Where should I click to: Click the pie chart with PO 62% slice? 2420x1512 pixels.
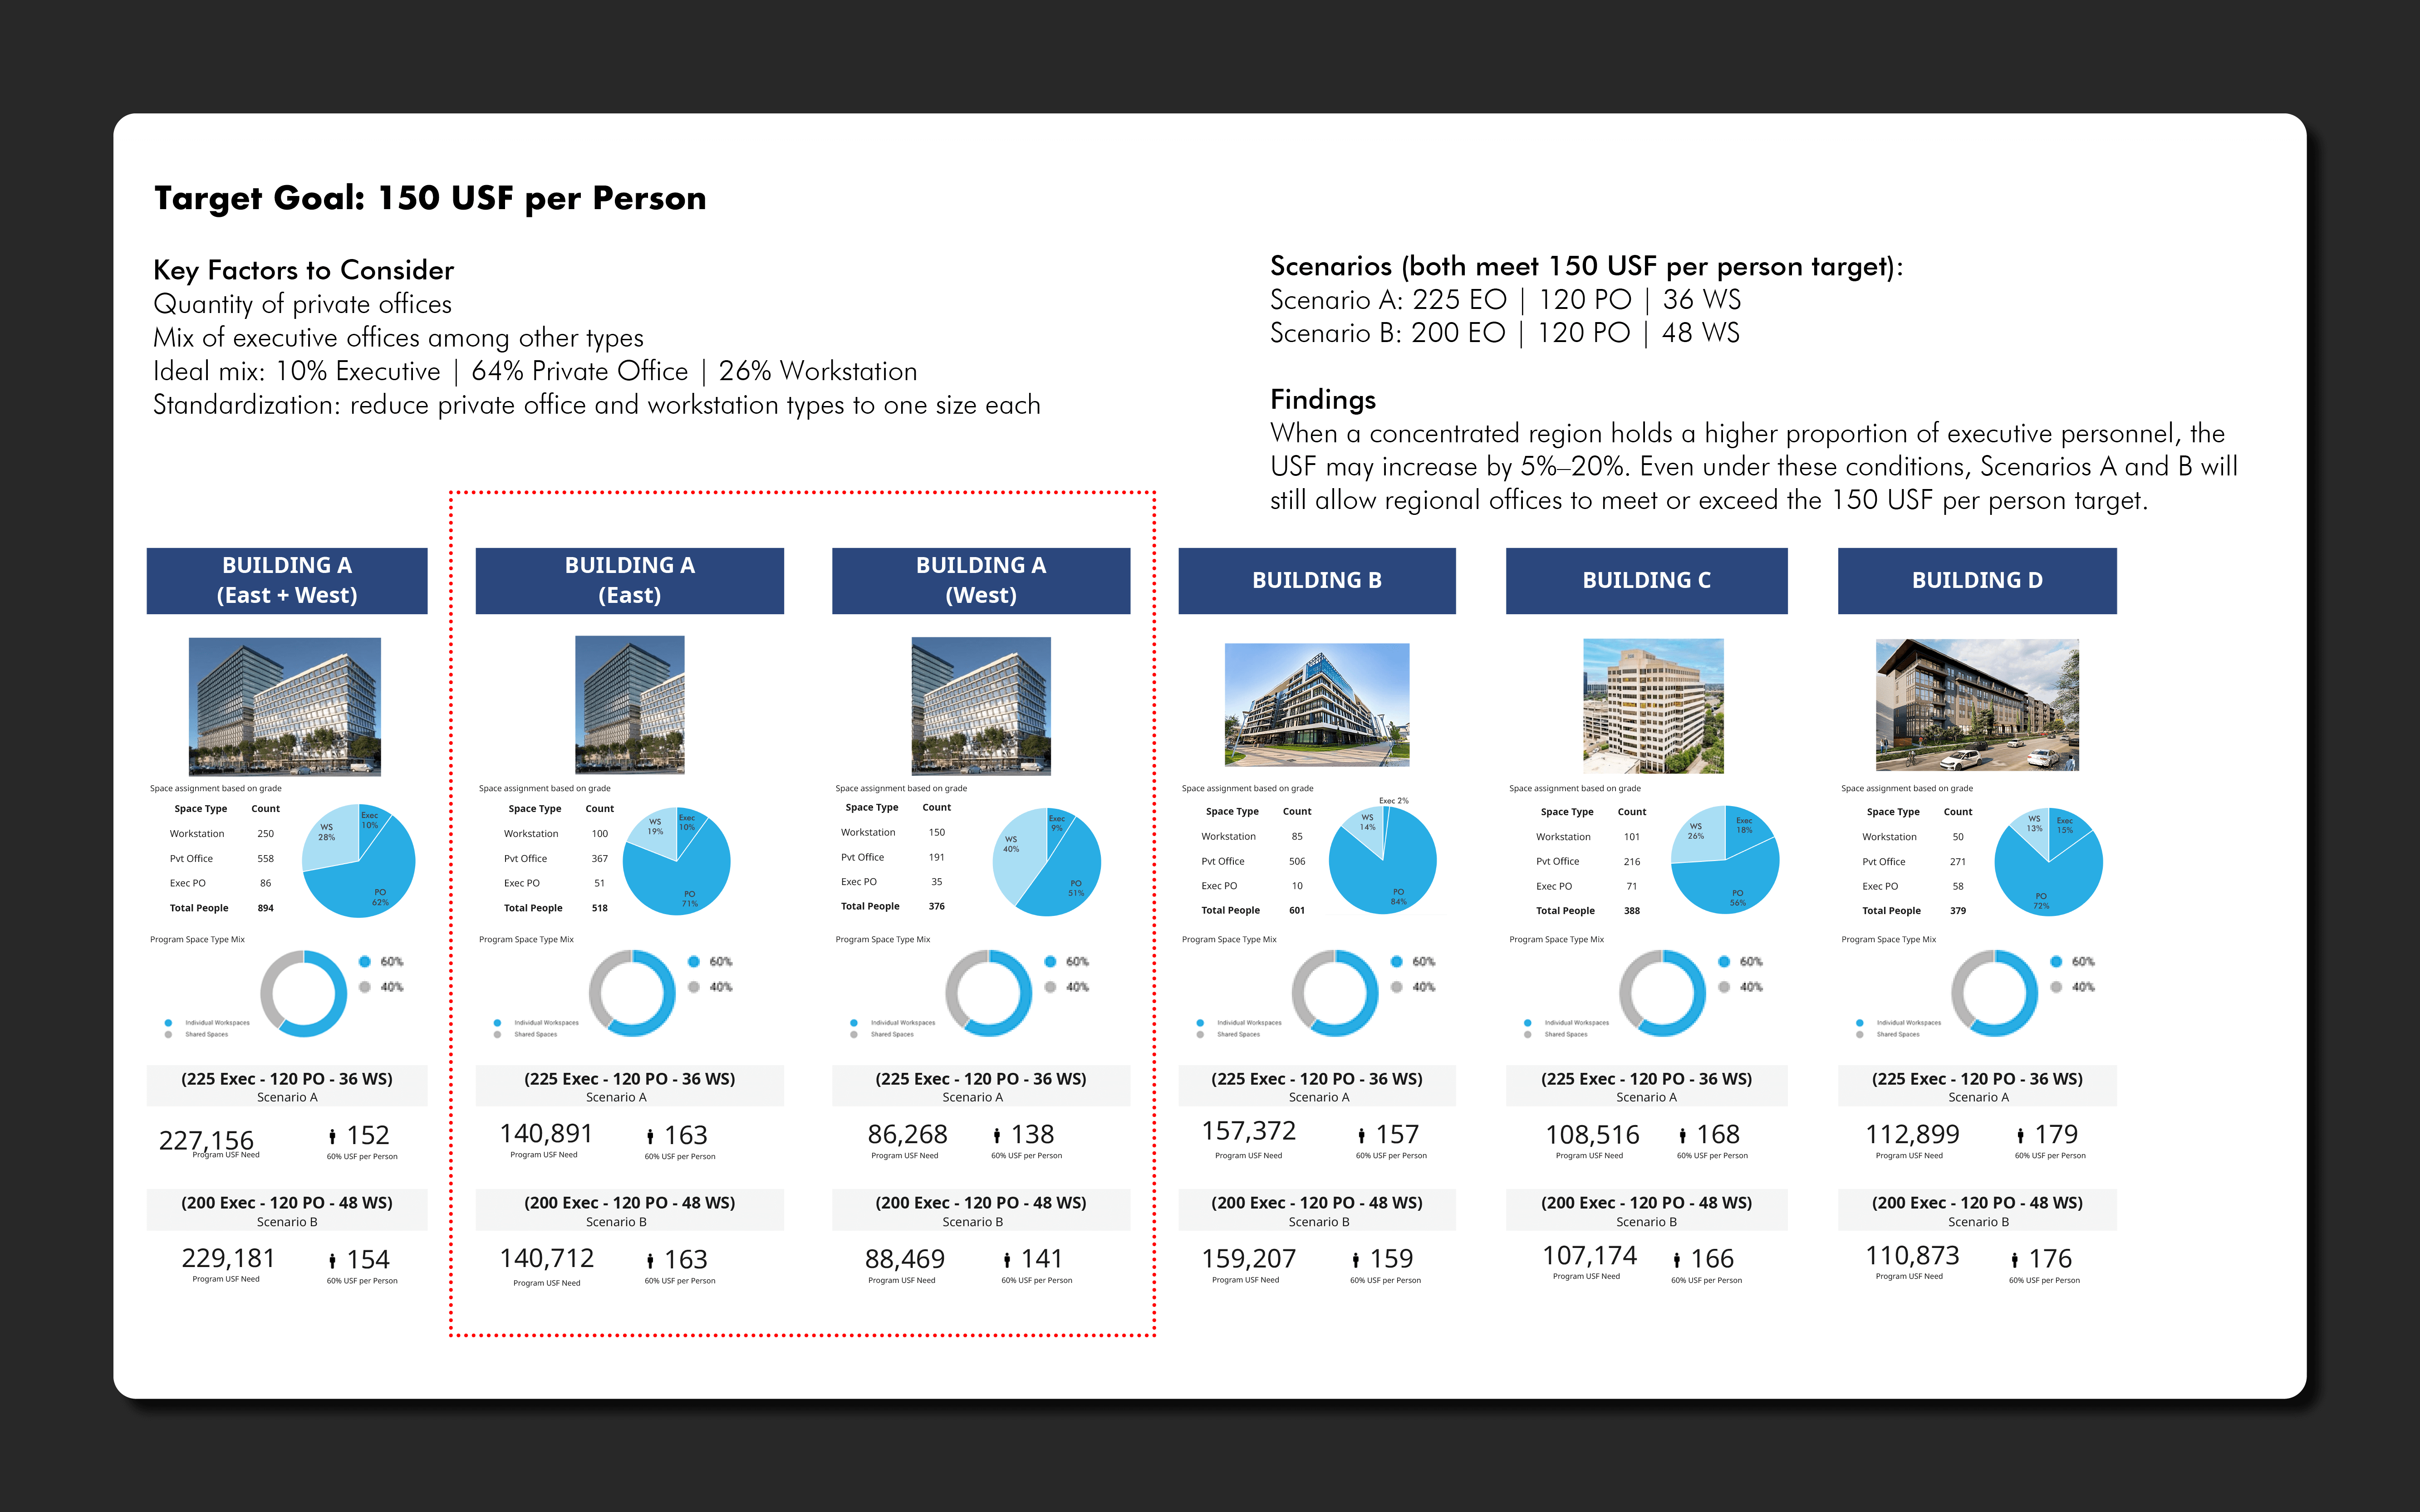(359, 861)
